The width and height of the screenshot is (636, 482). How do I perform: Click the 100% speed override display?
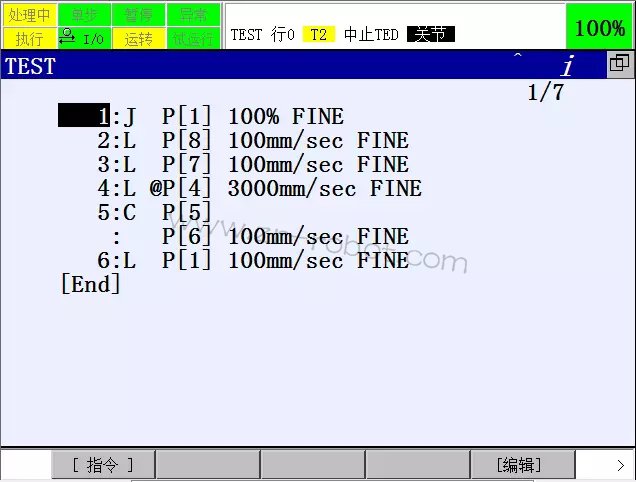599,27
